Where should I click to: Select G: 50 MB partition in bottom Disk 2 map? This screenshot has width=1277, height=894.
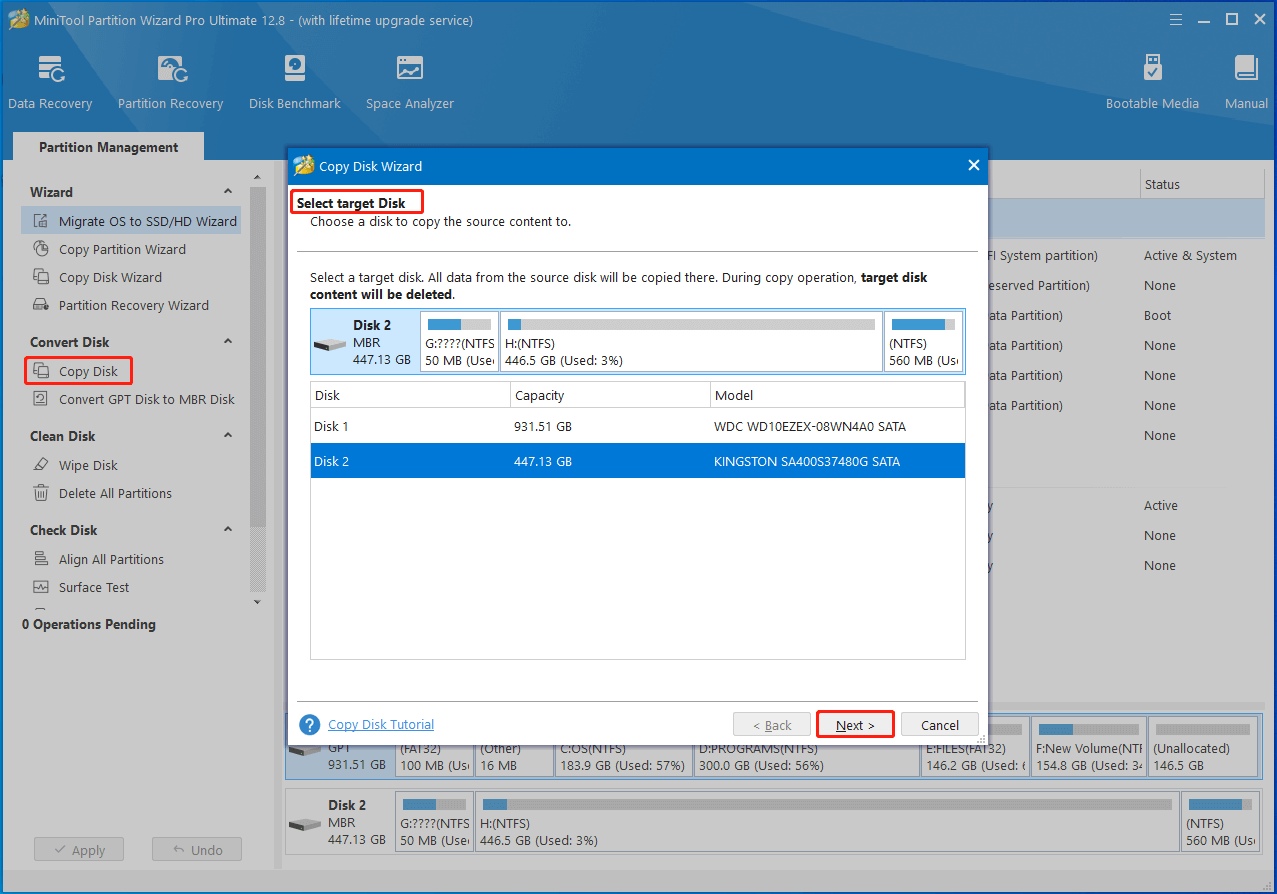pyautogui.click(x=434, y=820)
